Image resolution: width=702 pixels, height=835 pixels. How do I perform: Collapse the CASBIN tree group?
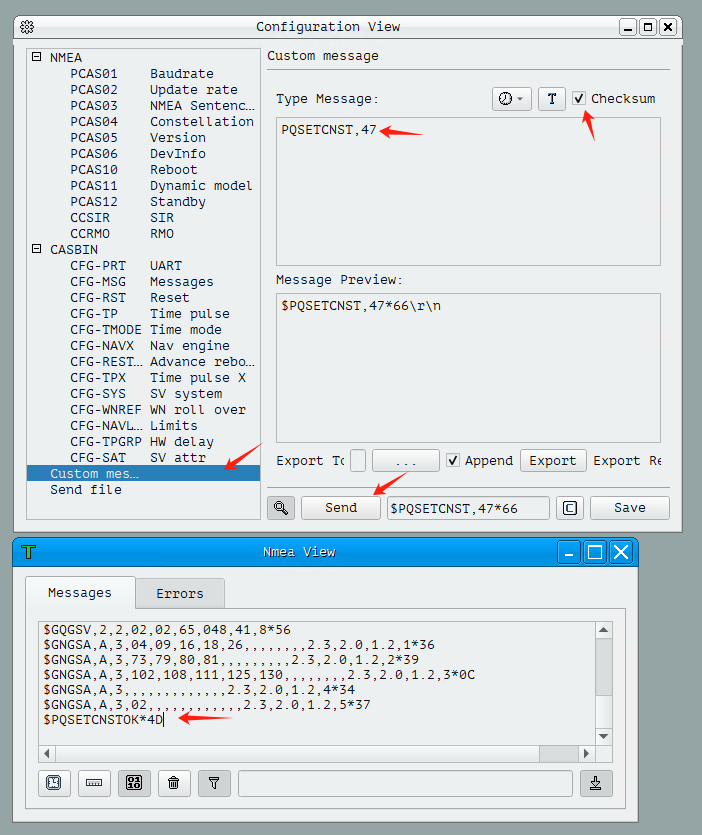click(x=37, y=249)
